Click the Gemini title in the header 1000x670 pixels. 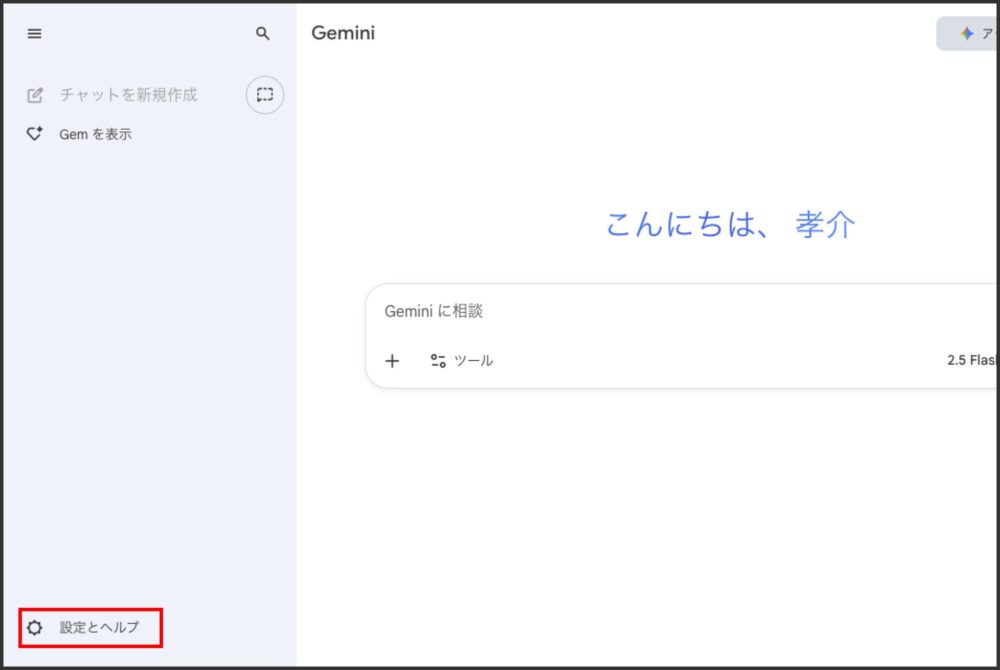[x=343, y=33]
